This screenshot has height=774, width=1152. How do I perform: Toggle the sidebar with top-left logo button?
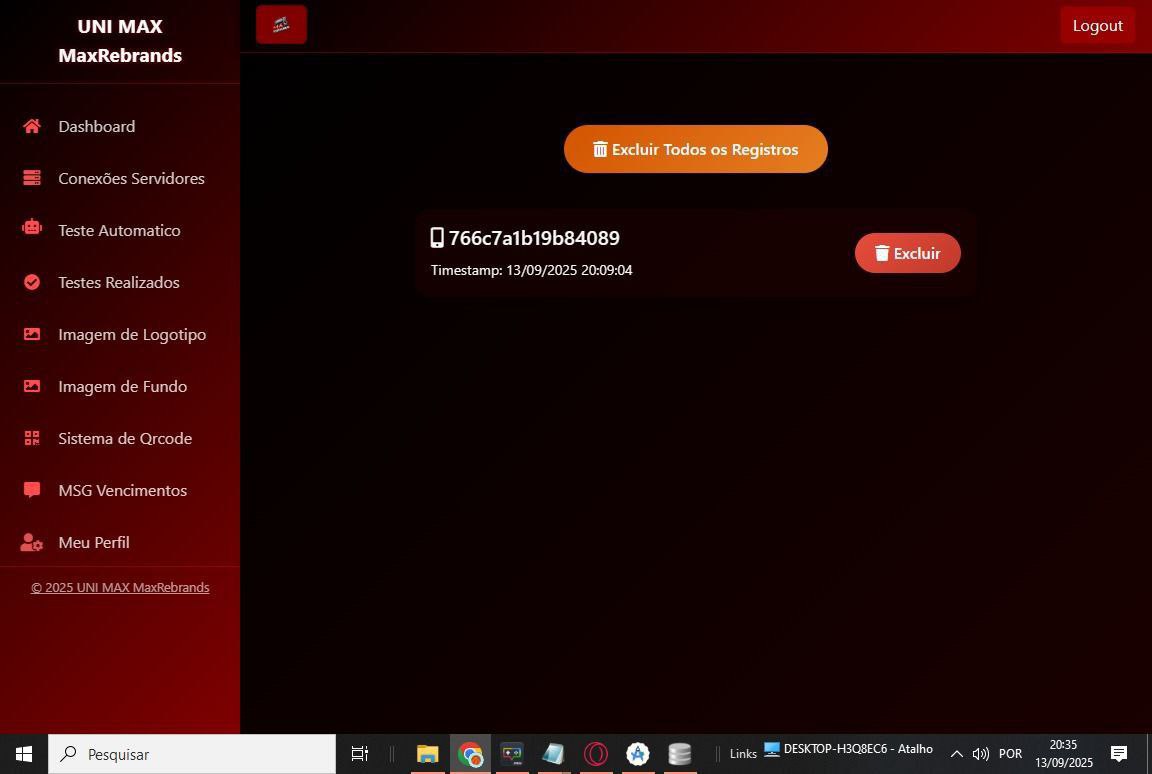[281, 25]
